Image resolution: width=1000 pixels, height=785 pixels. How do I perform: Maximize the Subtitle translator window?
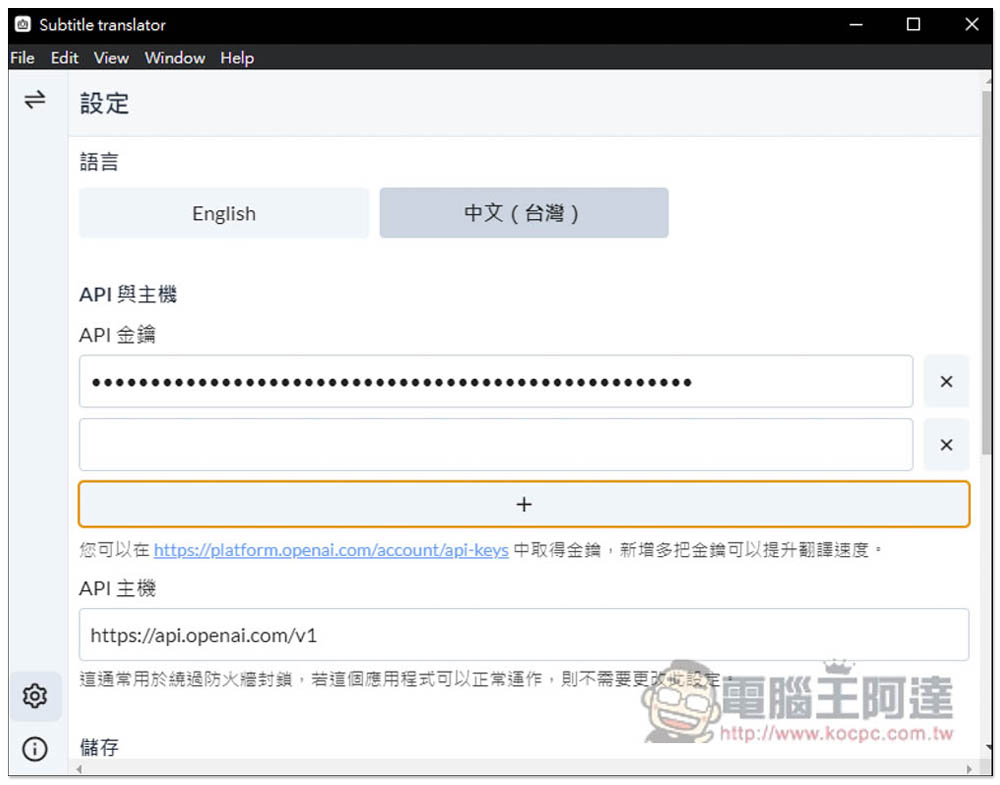click(913, 24)
